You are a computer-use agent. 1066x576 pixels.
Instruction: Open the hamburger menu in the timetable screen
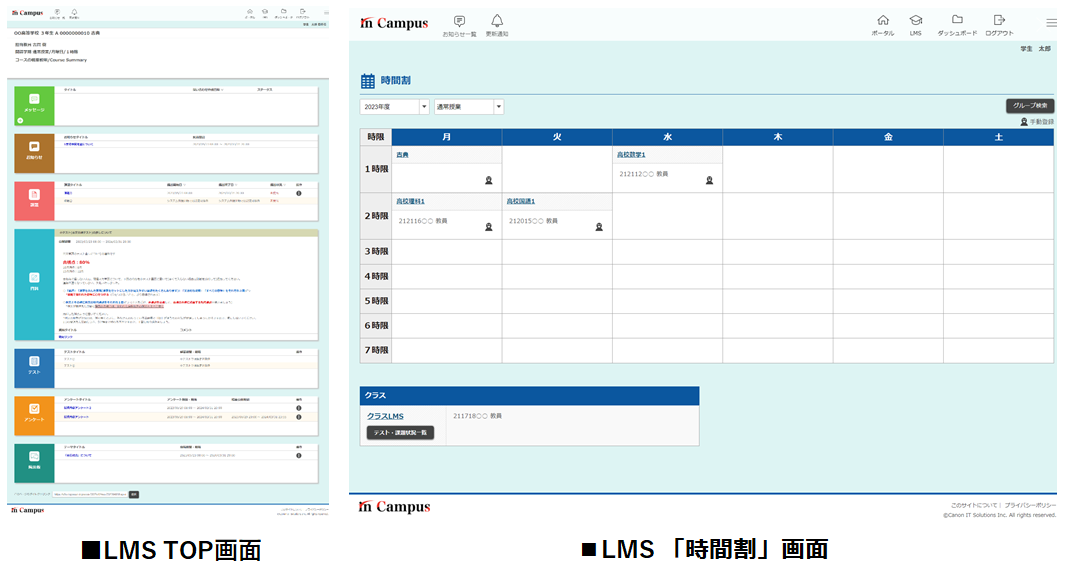pyautogui.click(x=1050, y=23)
